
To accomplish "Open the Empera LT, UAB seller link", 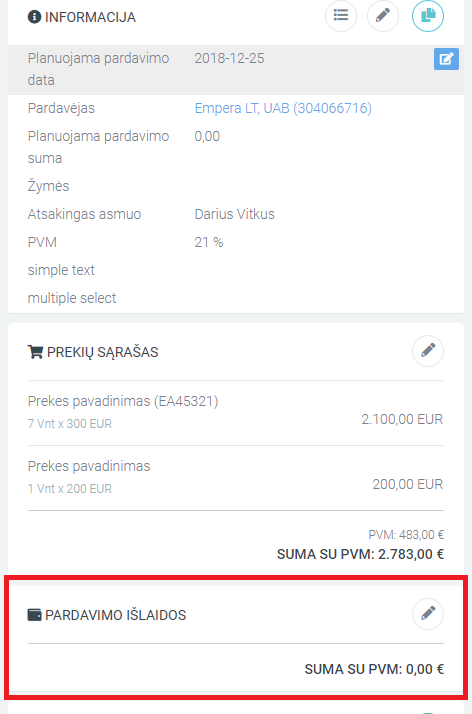I will tap(283, 108).
